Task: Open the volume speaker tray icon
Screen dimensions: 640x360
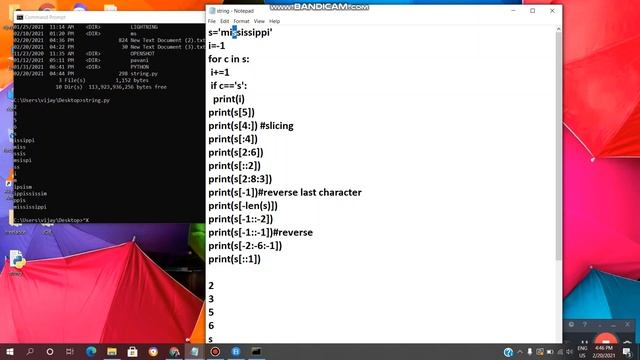Action: pyautogui.click(x=570, y=352)
